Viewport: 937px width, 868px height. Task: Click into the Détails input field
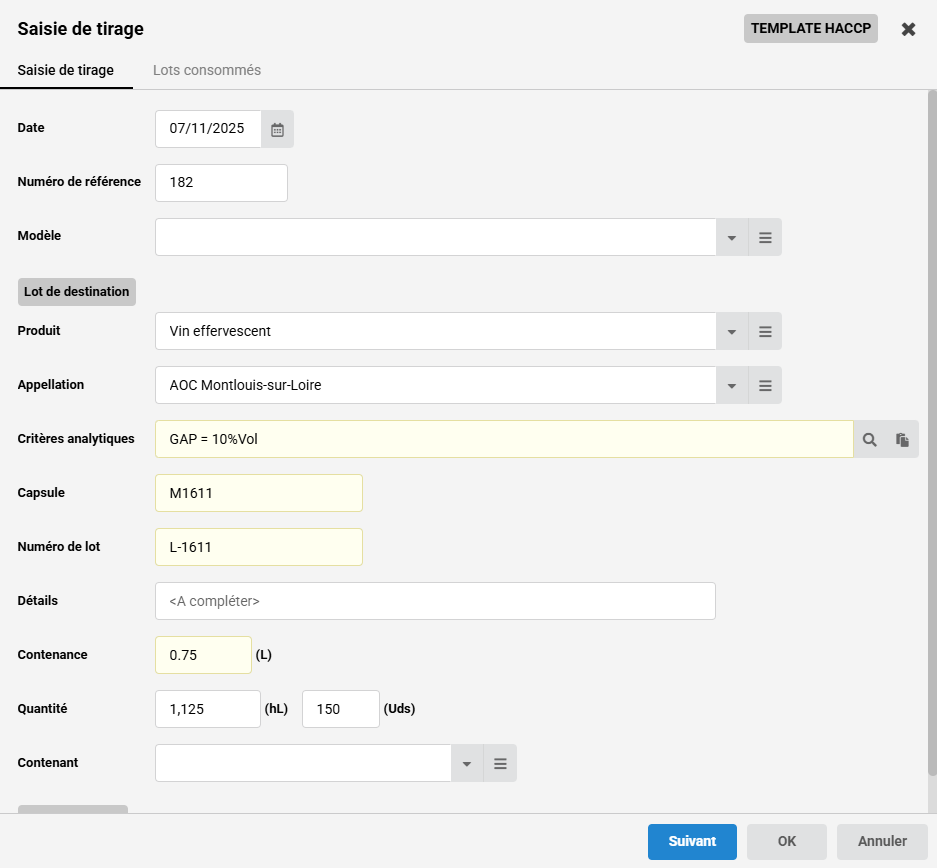tap(435, 601)
